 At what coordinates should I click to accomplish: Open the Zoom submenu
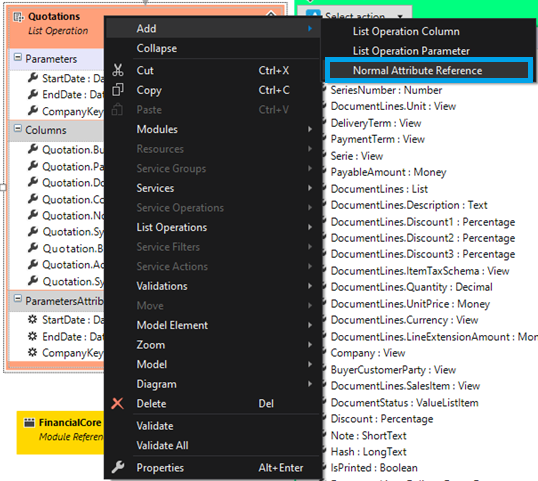coord(213,344)
